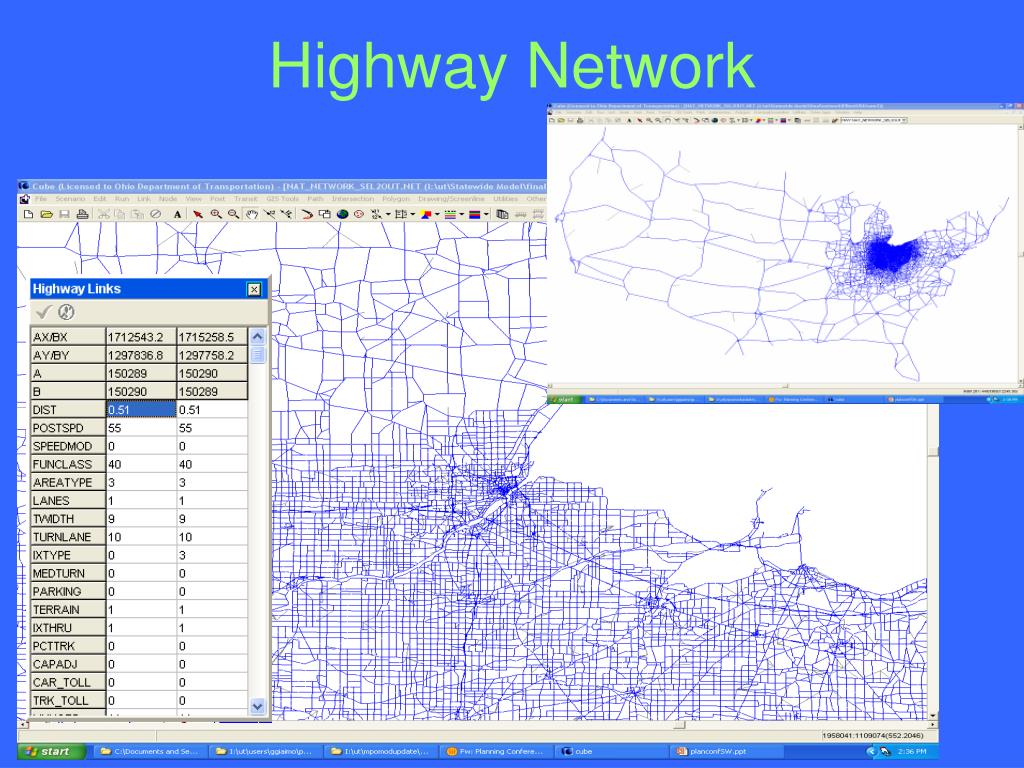Click the Cube application icon left of File menu
Image resolution: width=1024 pixels, height=768 pixels.
tap(24, 199)
